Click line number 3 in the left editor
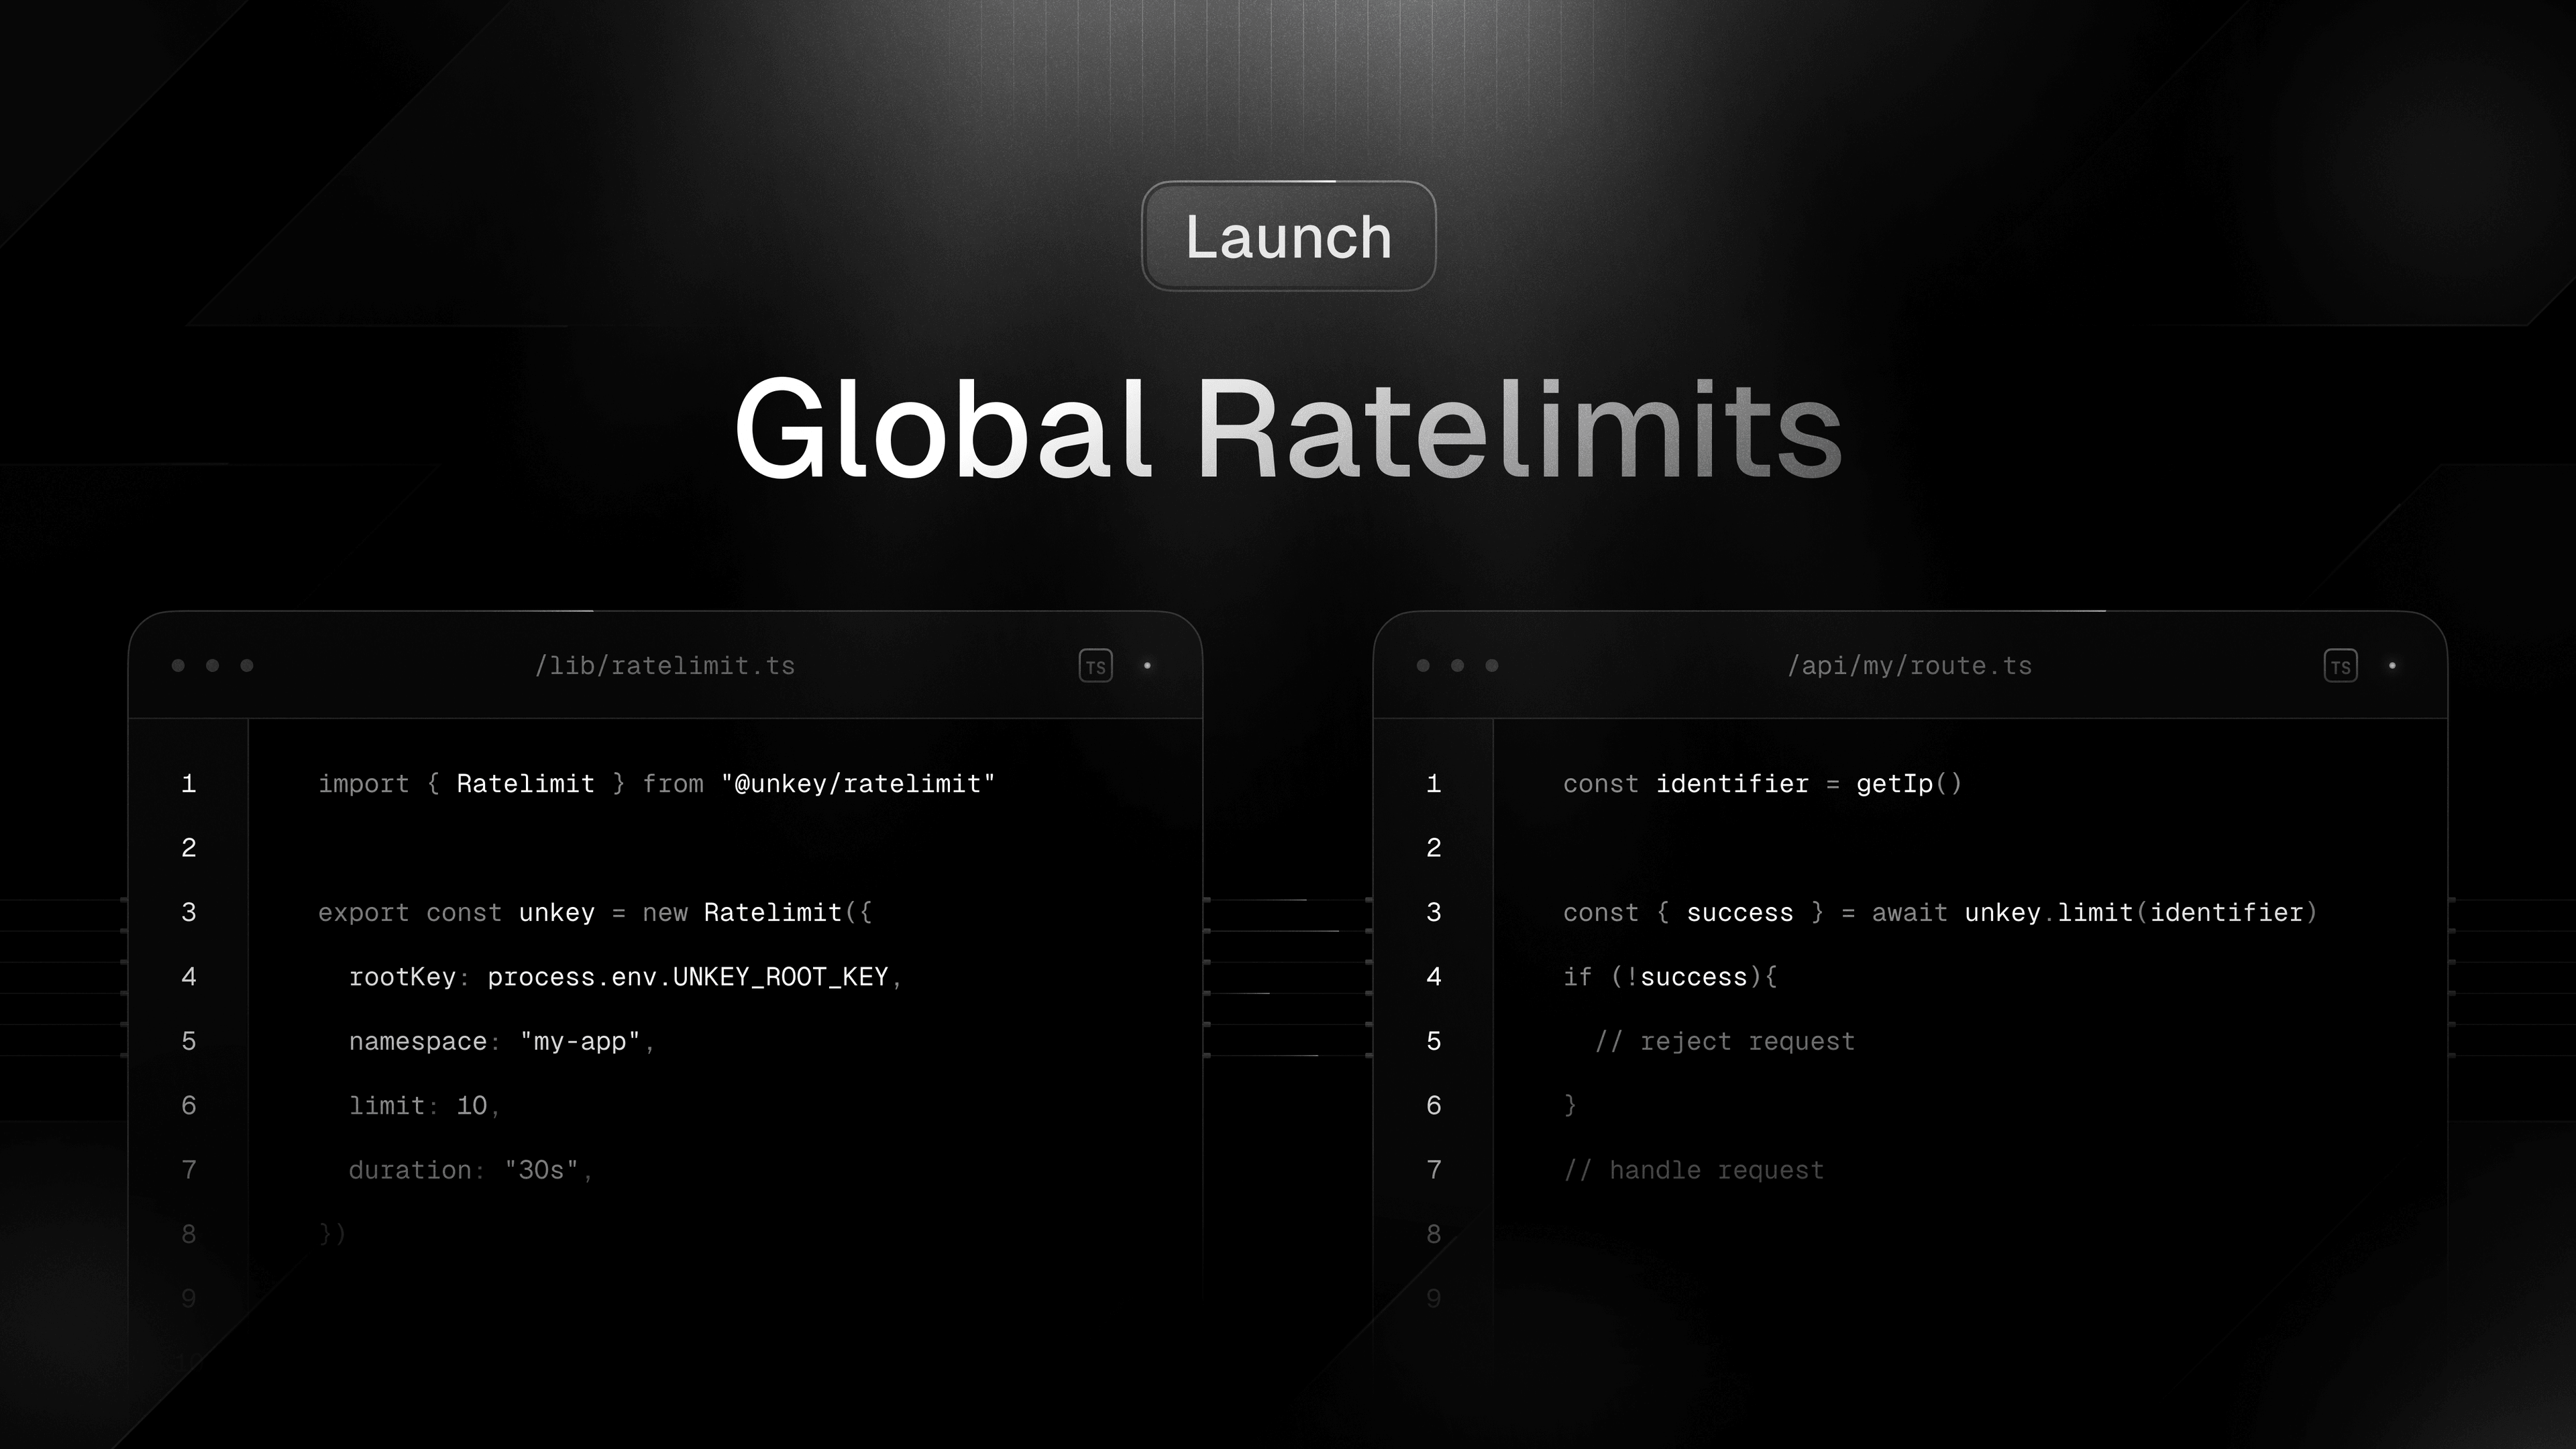This screenshot has width=2576, height=1449. click(188, 912)
